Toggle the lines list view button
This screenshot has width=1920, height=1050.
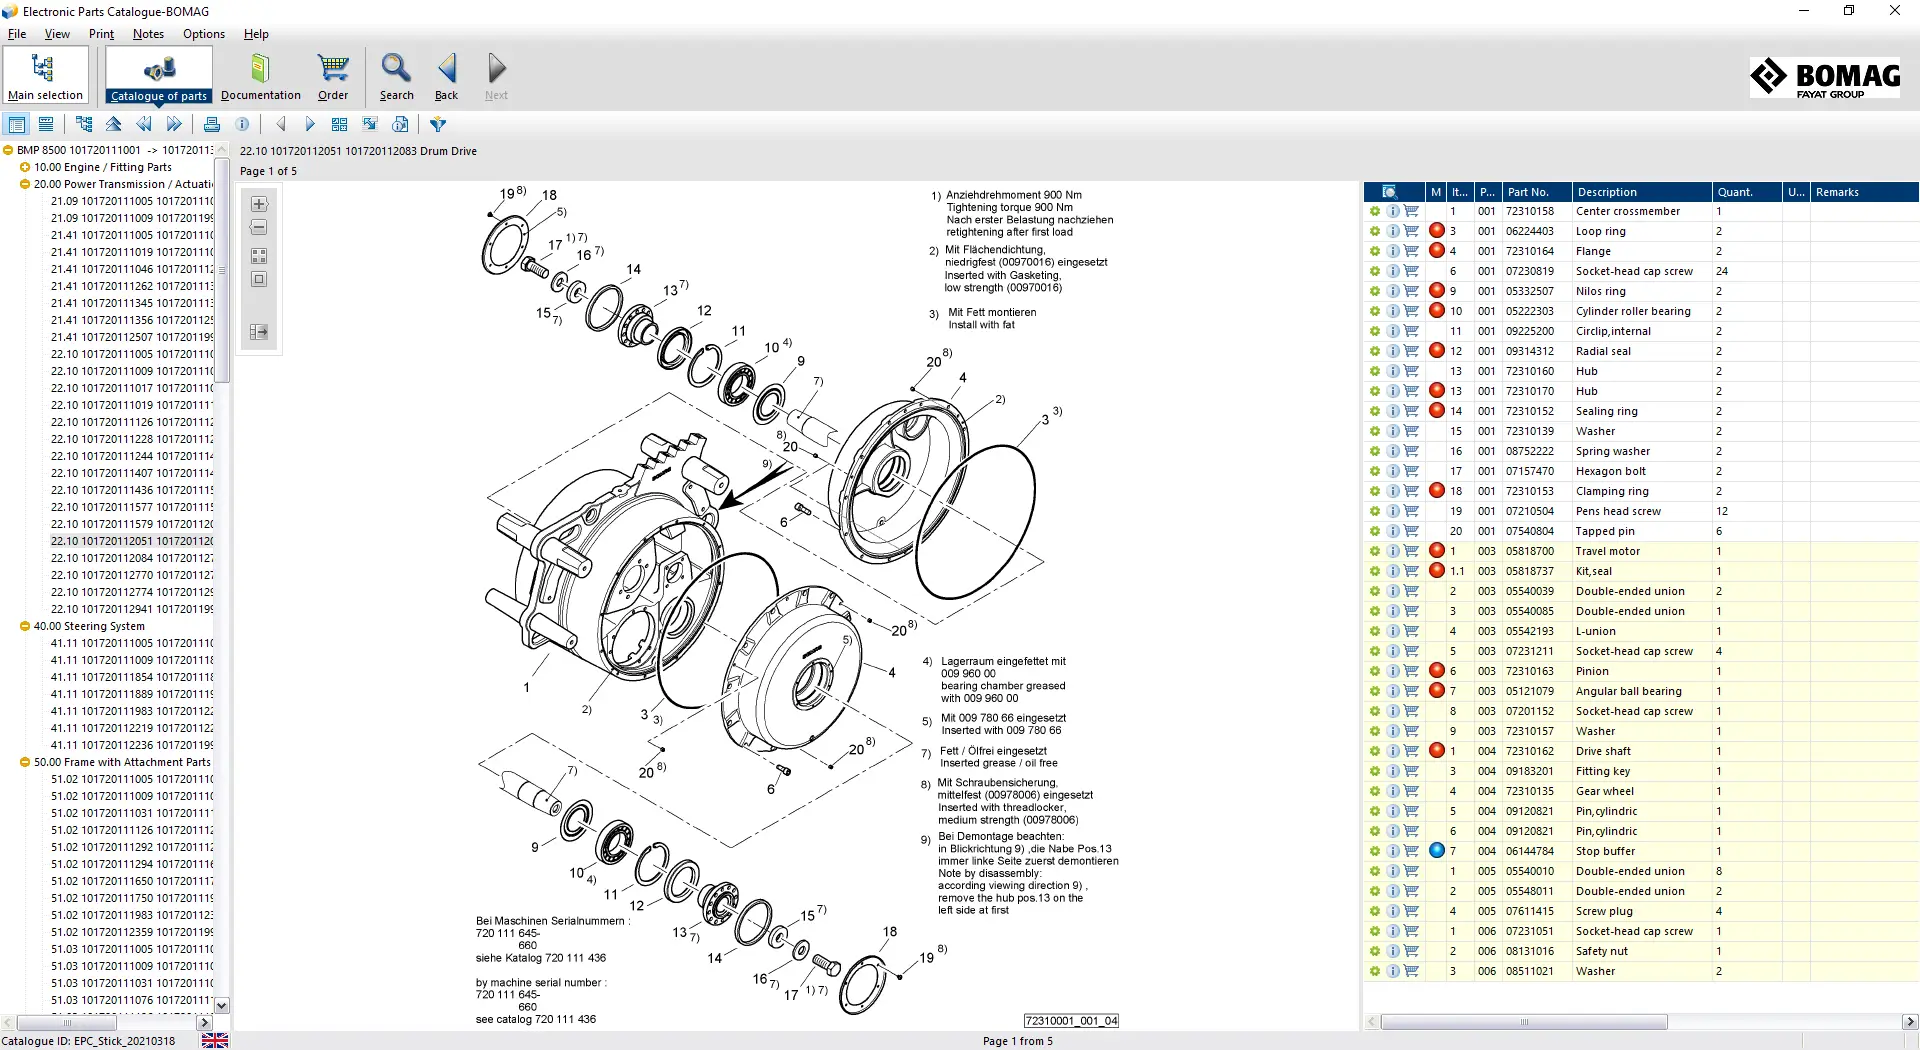[46, 124]
